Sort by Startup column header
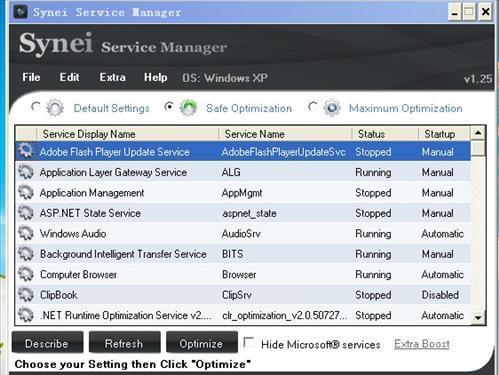The width and height of the screenshot is (499, 375). (444, 134)
